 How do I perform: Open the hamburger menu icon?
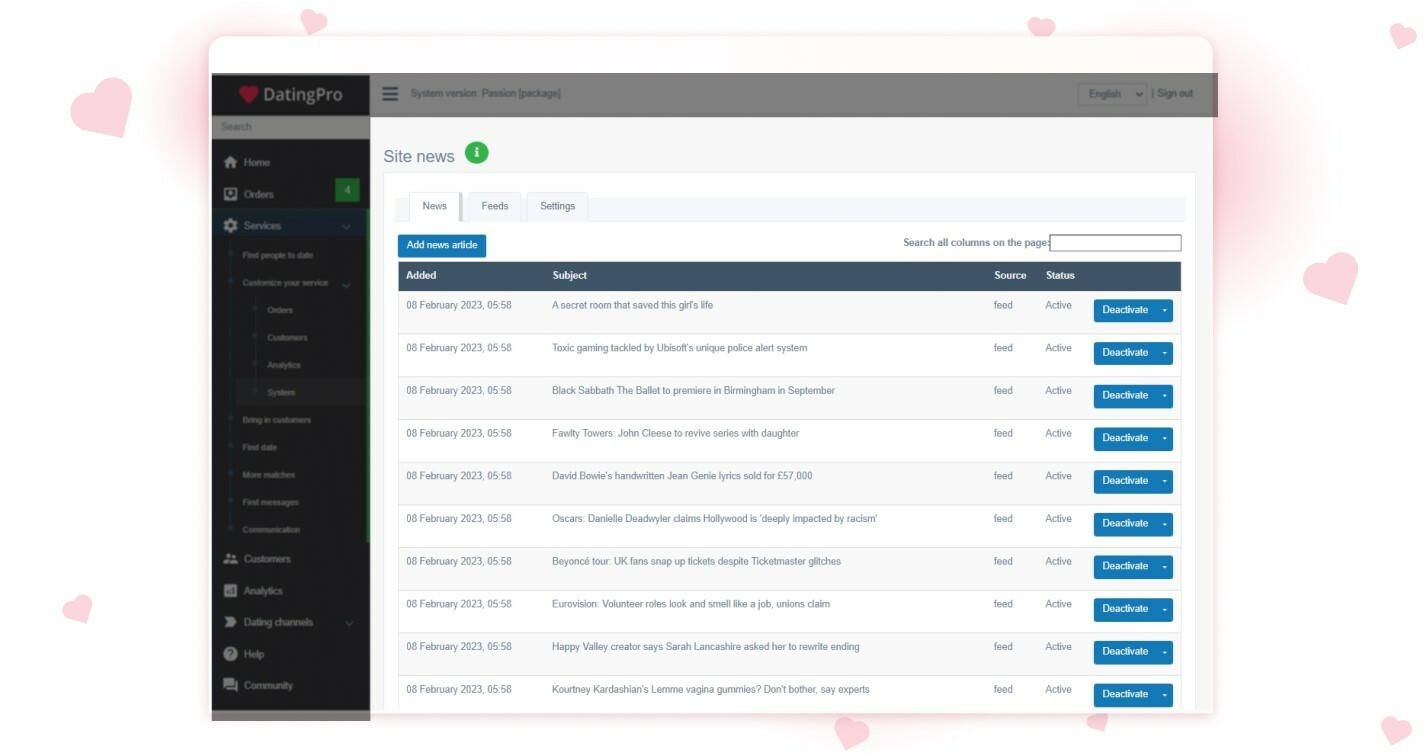coord(389,92)
